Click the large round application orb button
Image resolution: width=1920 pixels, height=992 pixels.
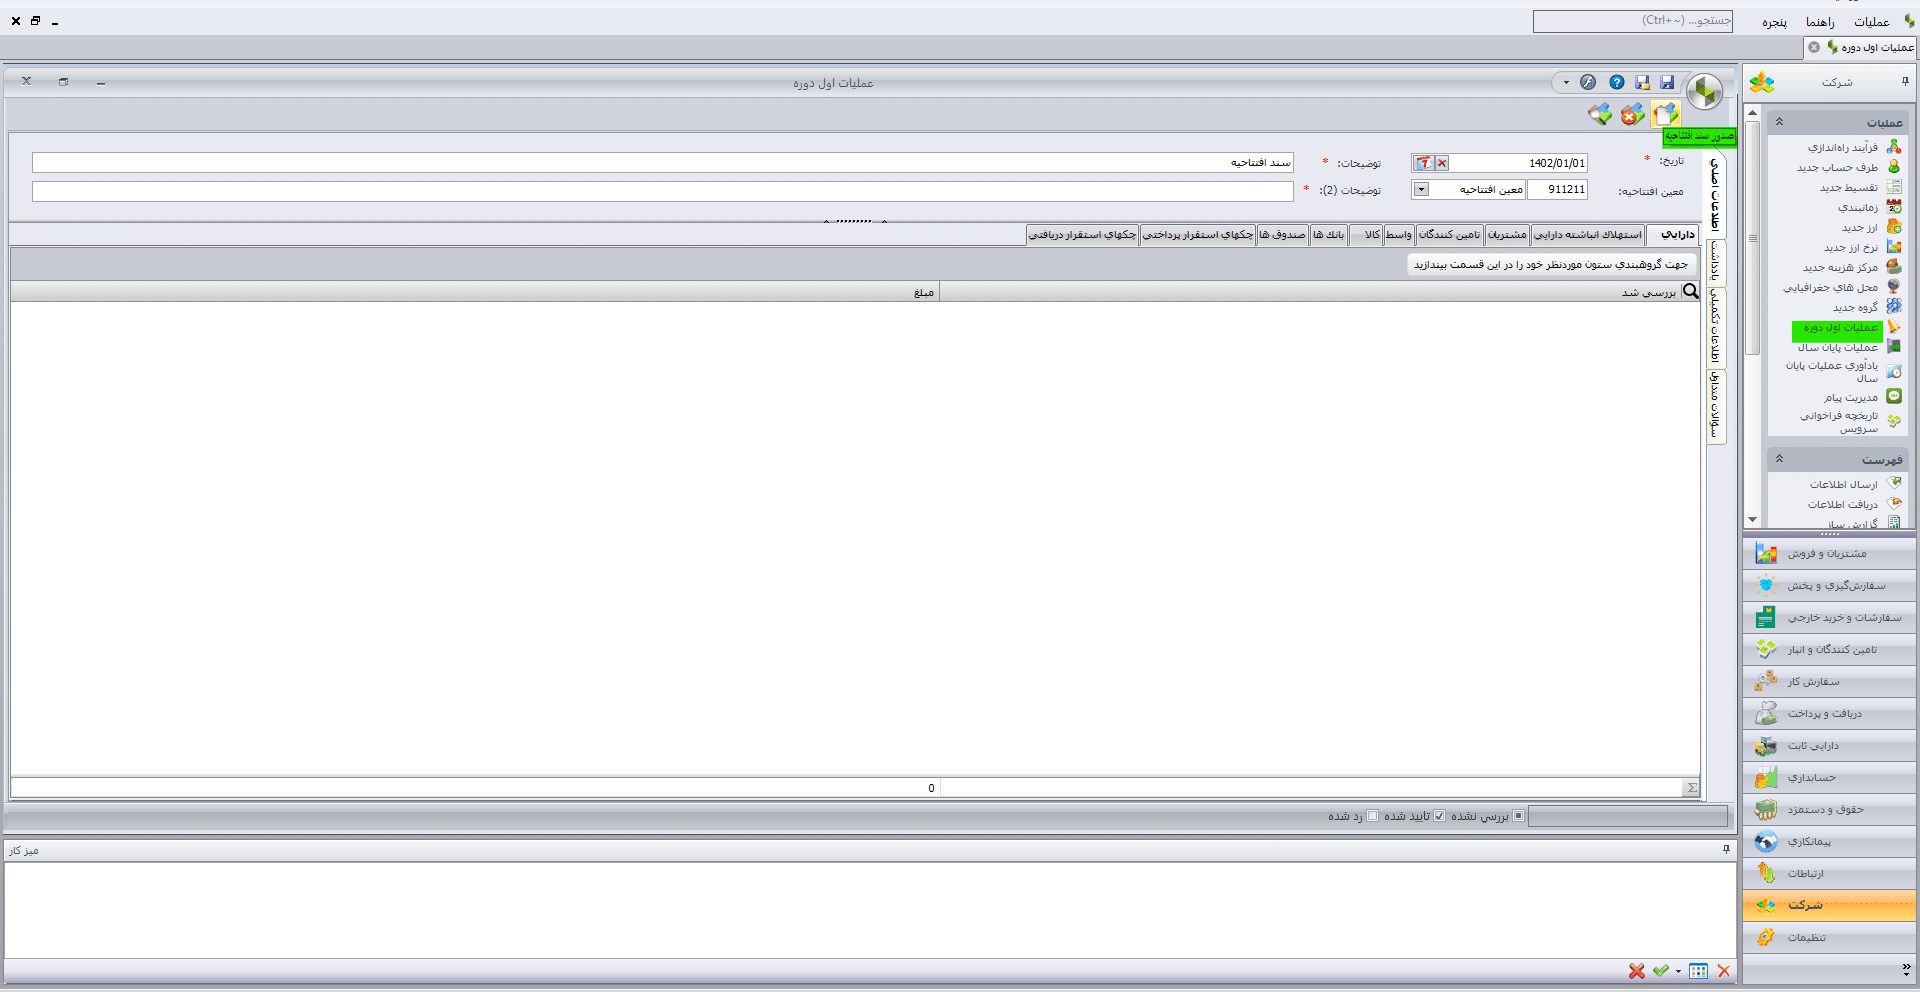pyautogui.click(x=1705, y=92)
